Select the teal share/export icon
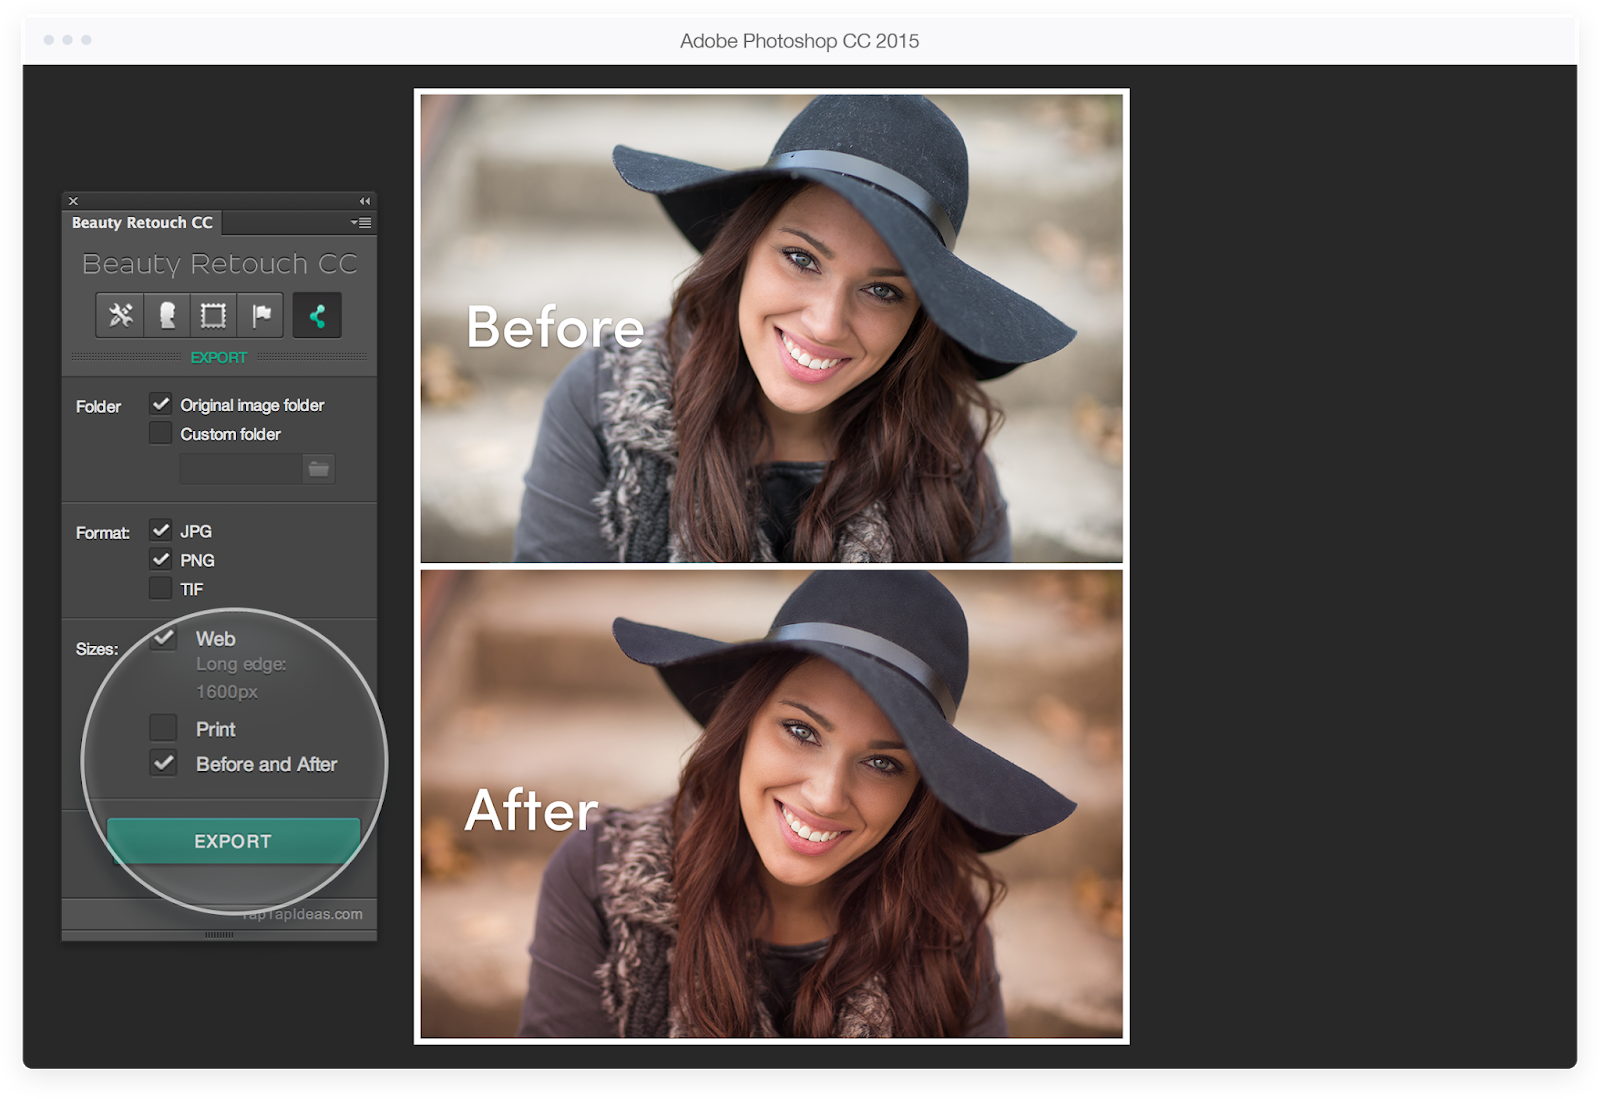 [x=316, y=315]
